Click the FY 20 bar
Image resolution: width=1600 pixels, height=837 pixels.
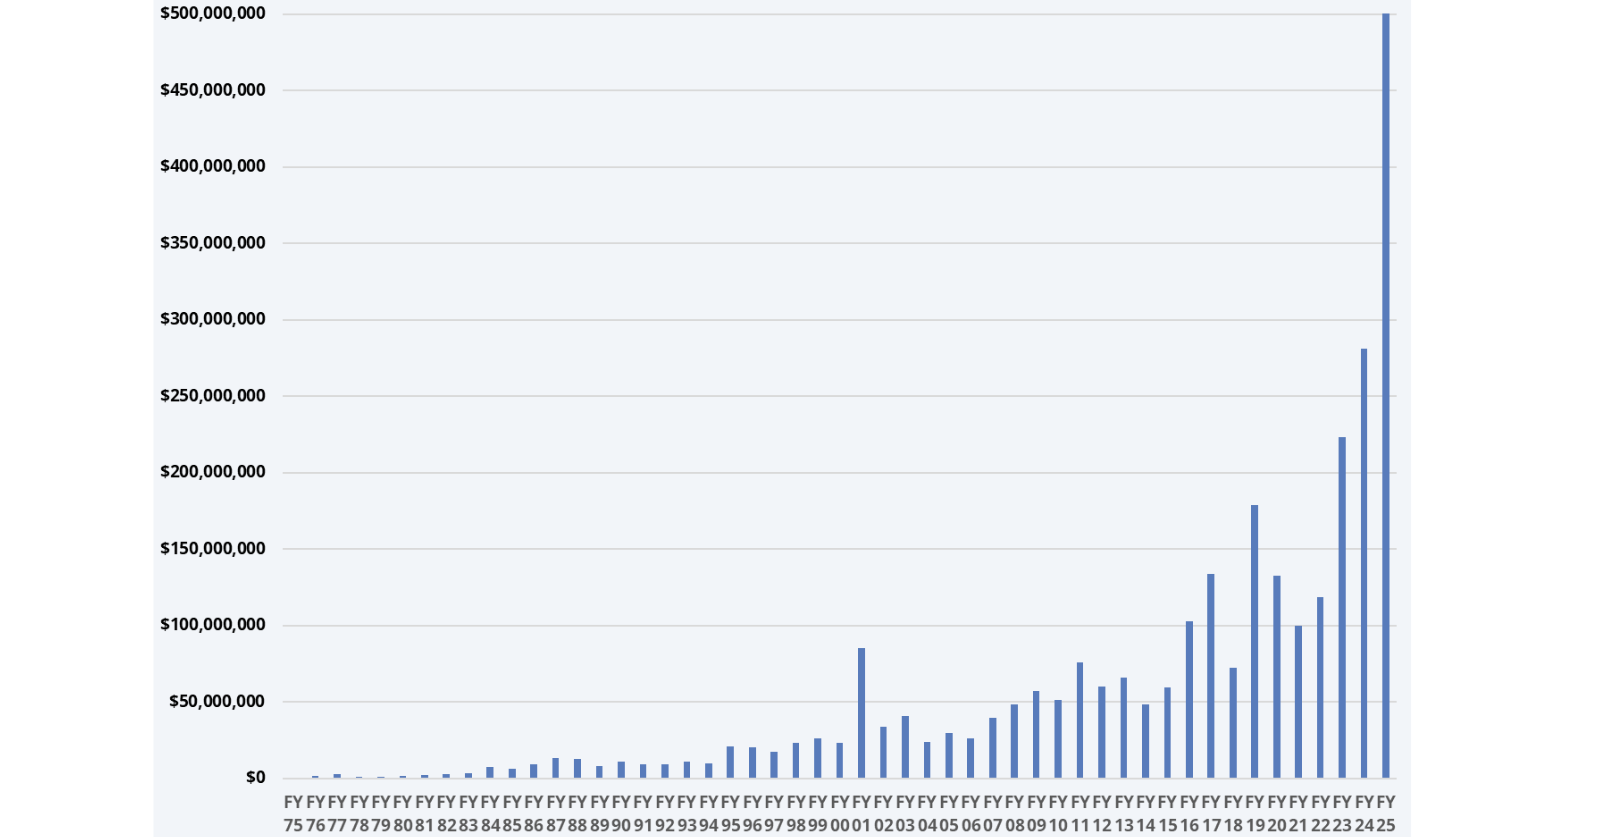pyautogui.click(x=1276, y=677)
